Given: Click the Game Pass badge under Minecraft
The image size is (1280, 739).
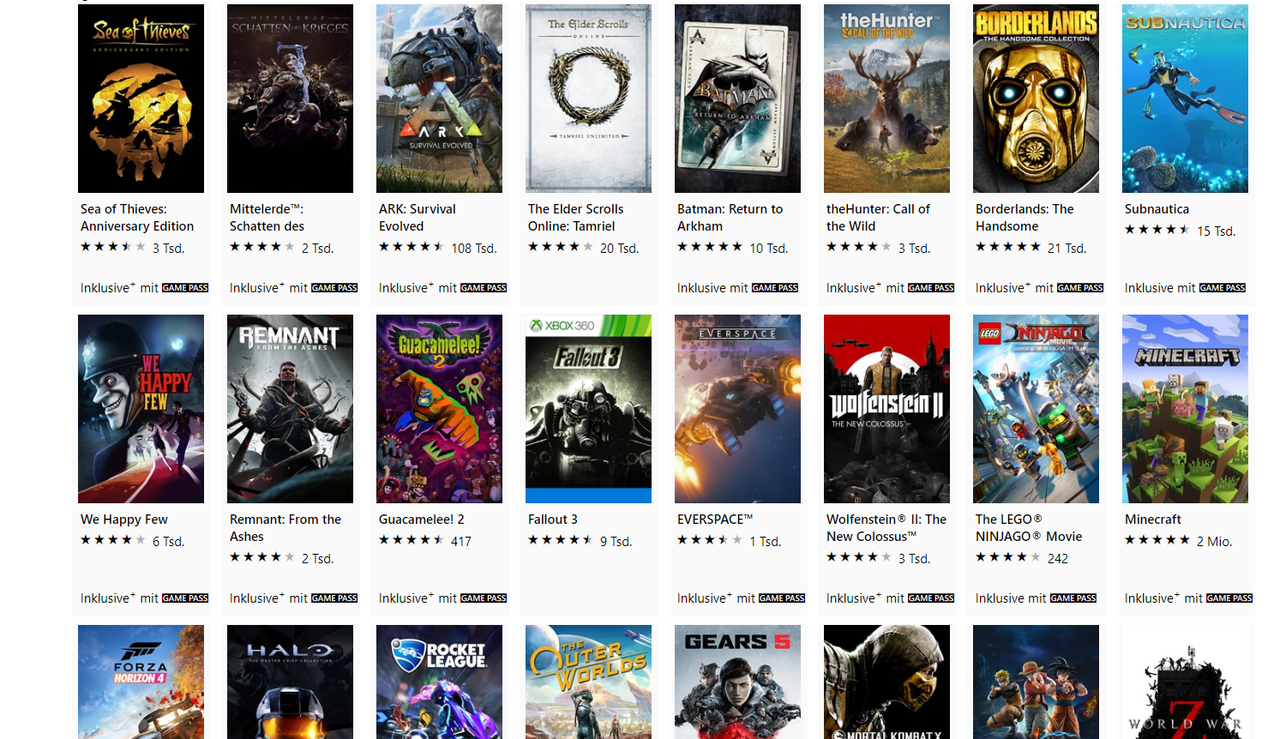Looking at the screenshot, I should point(1229,598).
